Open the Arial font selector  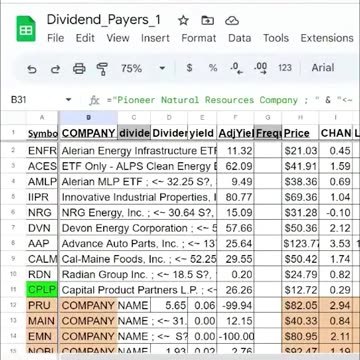coord(323,68)
